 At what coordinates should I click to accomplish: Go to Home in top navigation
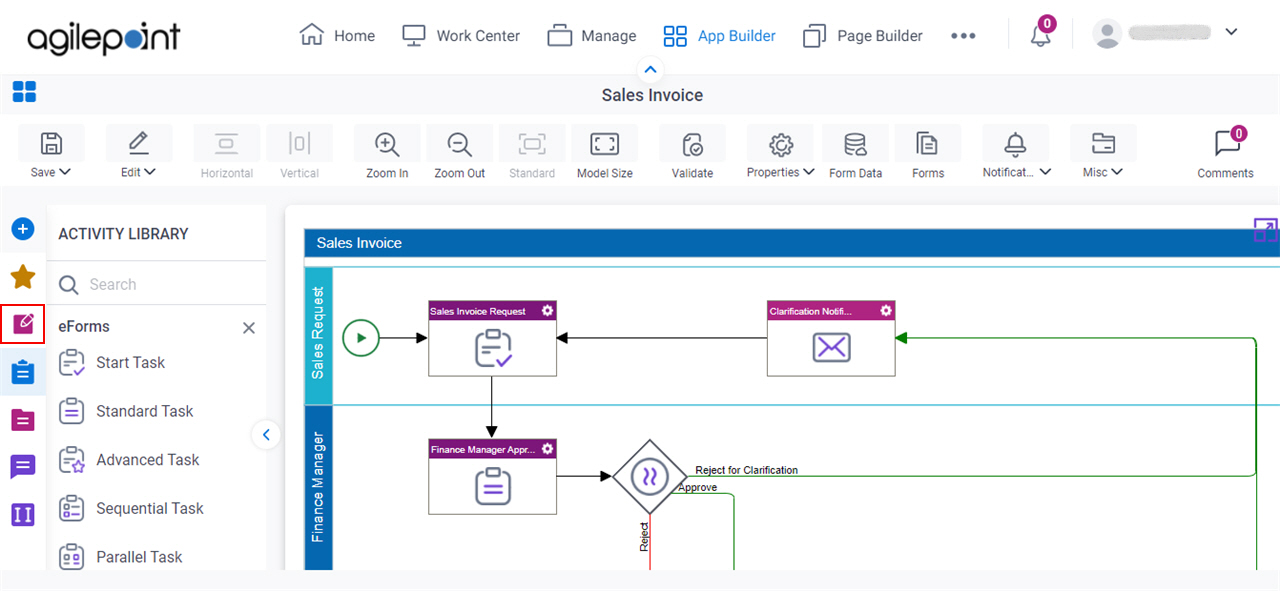[x=338, y=35]
